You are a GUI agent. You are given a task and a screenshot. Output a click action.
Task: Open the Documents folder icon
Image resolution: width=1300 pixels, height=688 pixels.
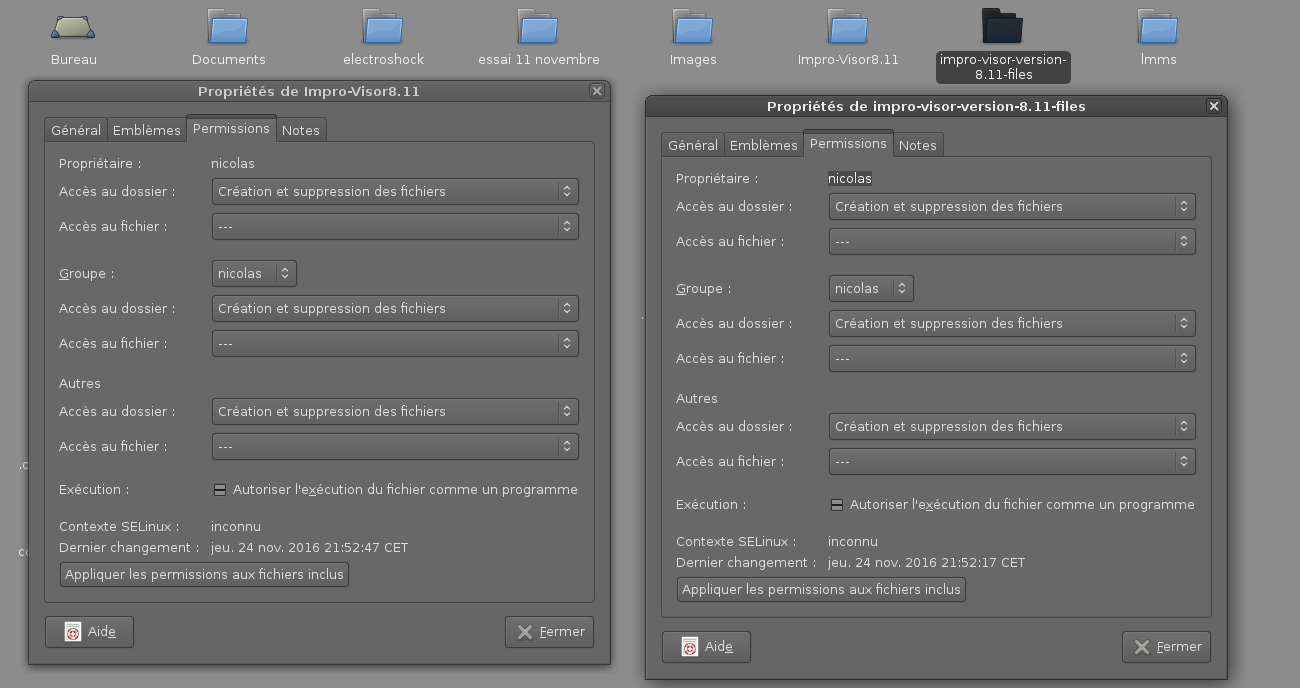tap(228, 27)
